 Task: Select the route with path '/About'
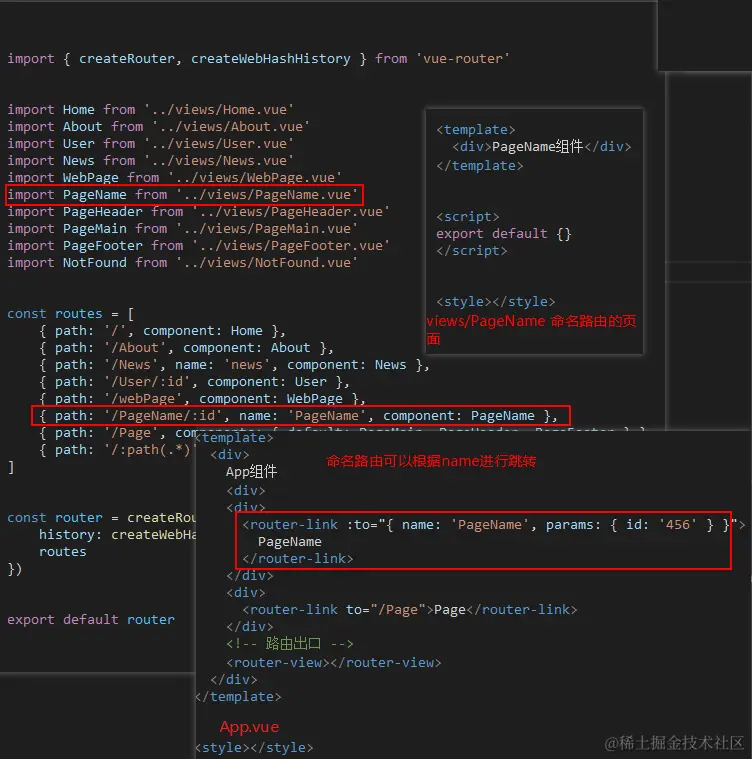186,348
